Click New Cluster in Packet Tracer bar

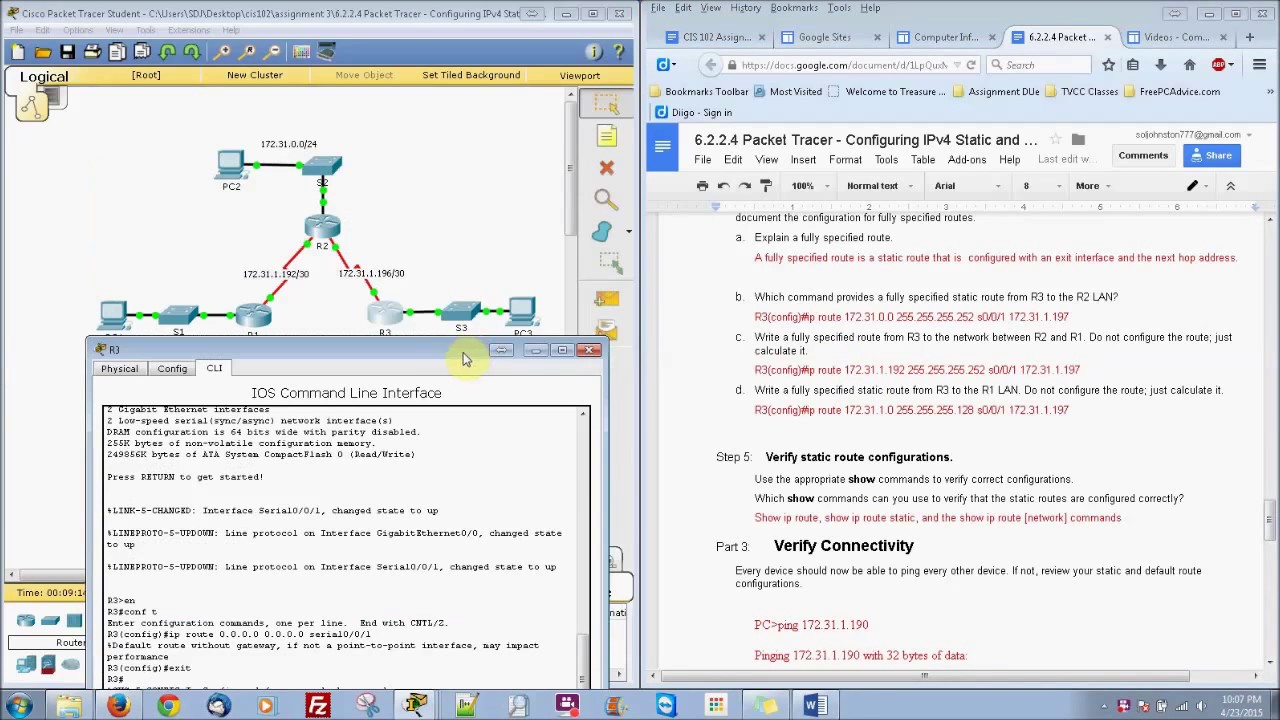254,75
